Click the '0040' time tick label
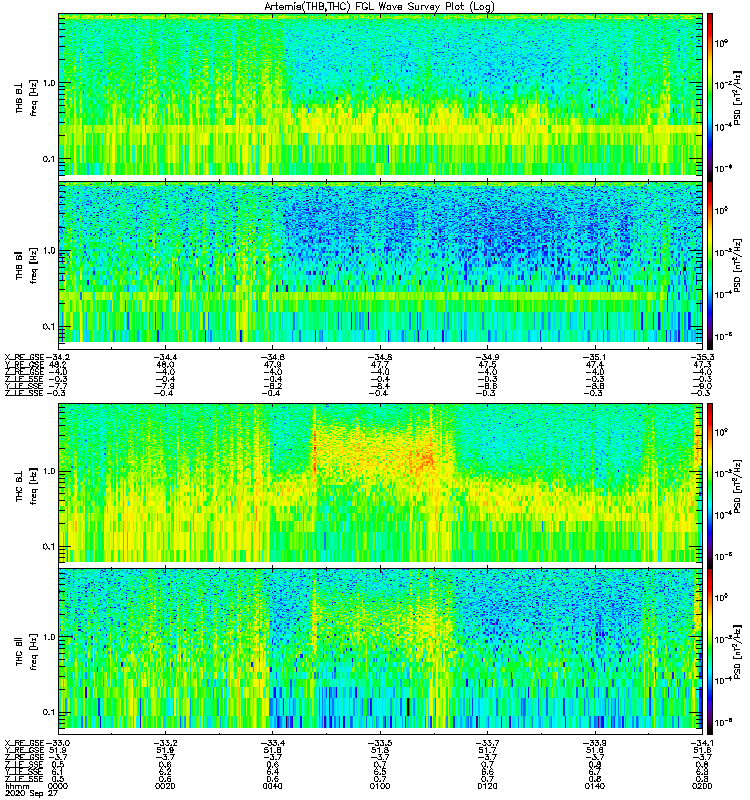 click(272, 786)
